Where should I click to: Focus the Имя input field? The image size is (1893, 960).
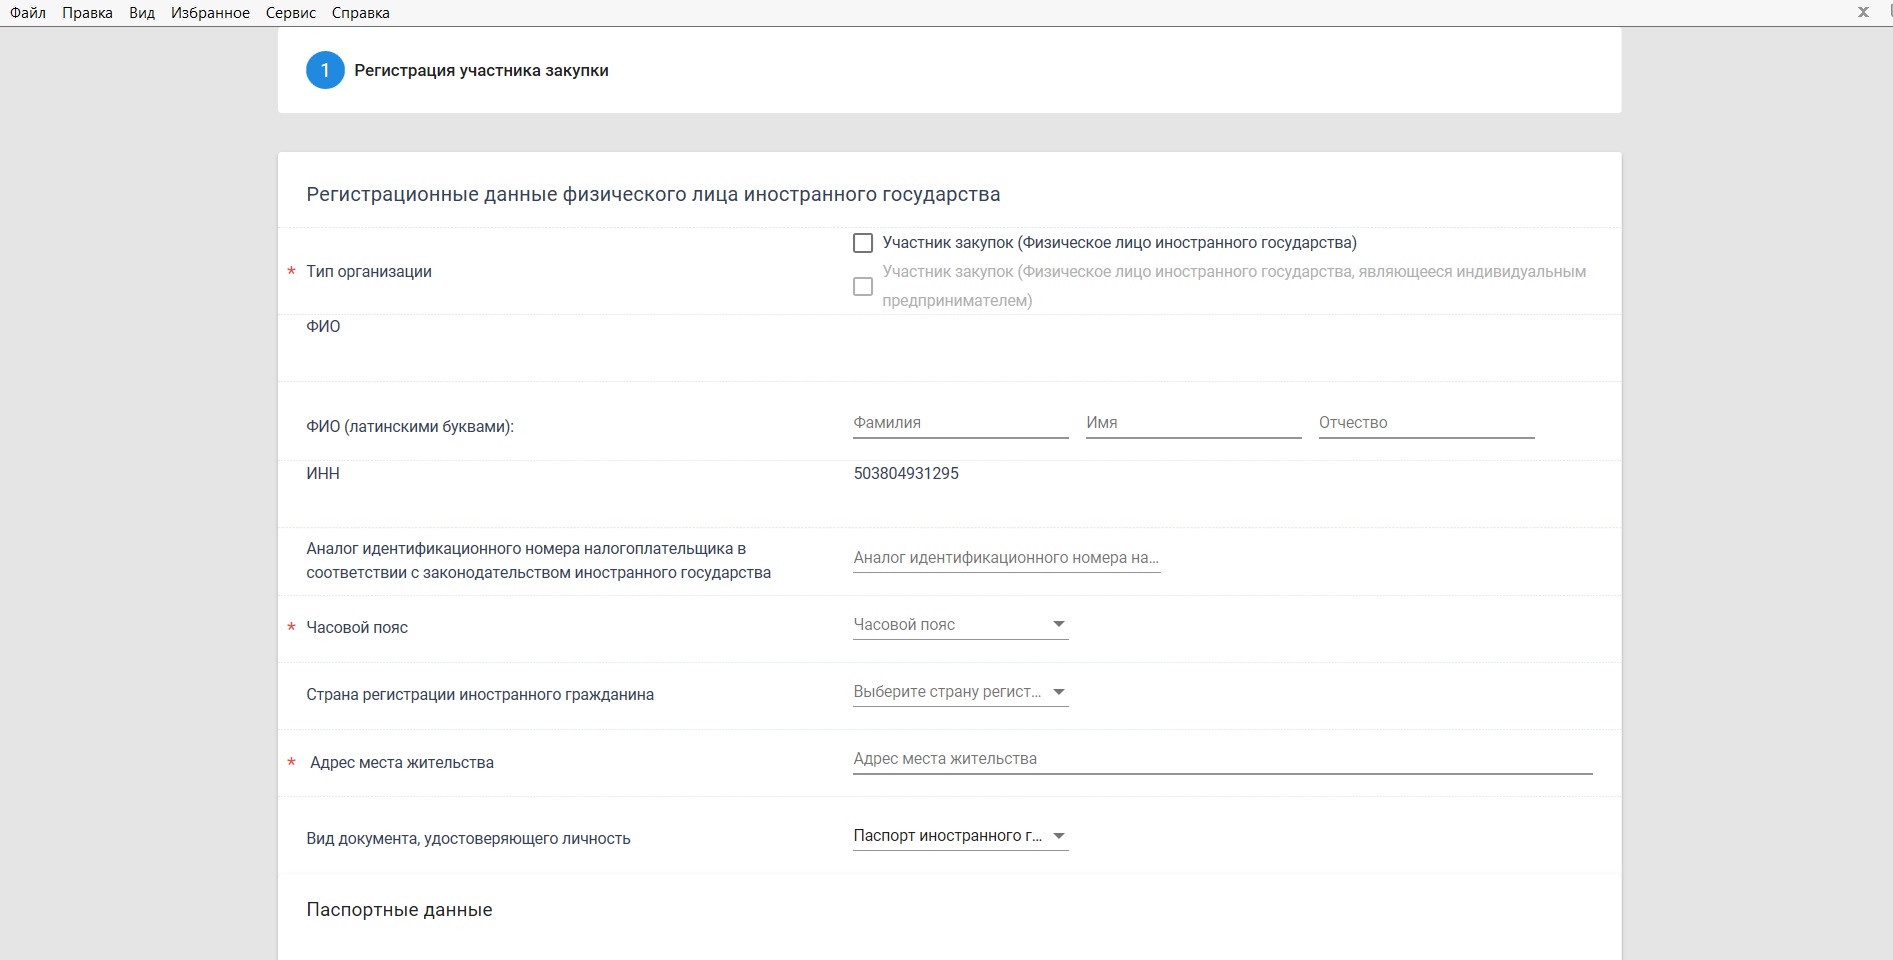point(1193,423)
